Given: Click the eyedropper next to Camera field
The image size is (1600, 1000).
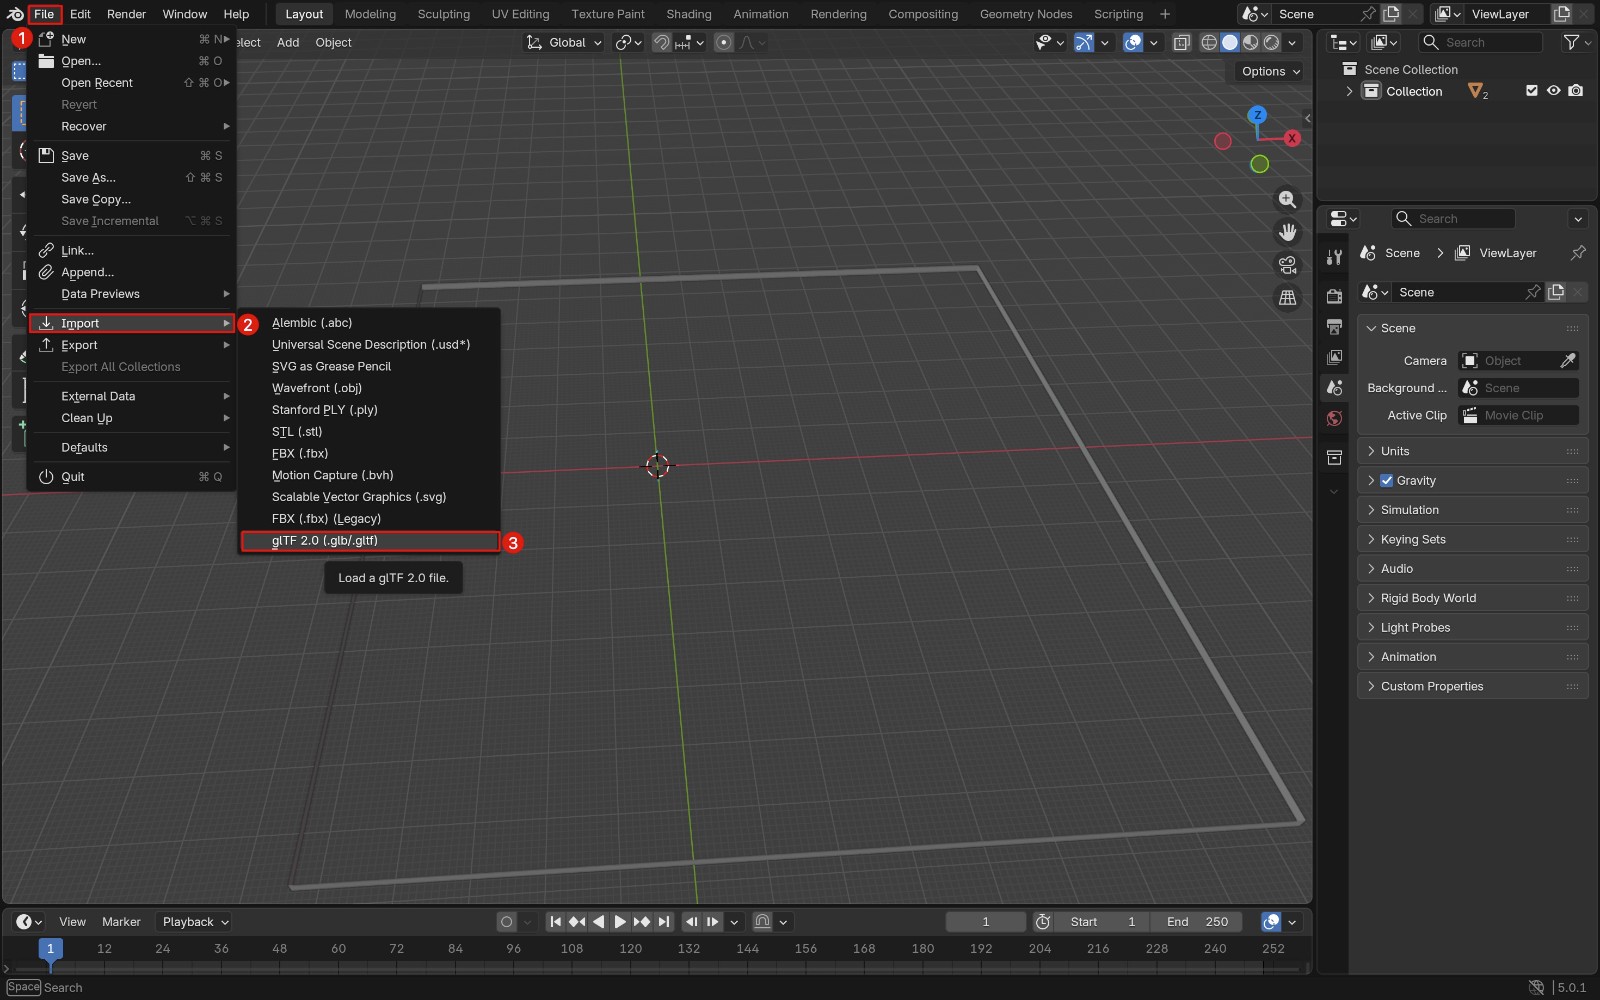Looking at the screenshot, I should coord(1568,361).
